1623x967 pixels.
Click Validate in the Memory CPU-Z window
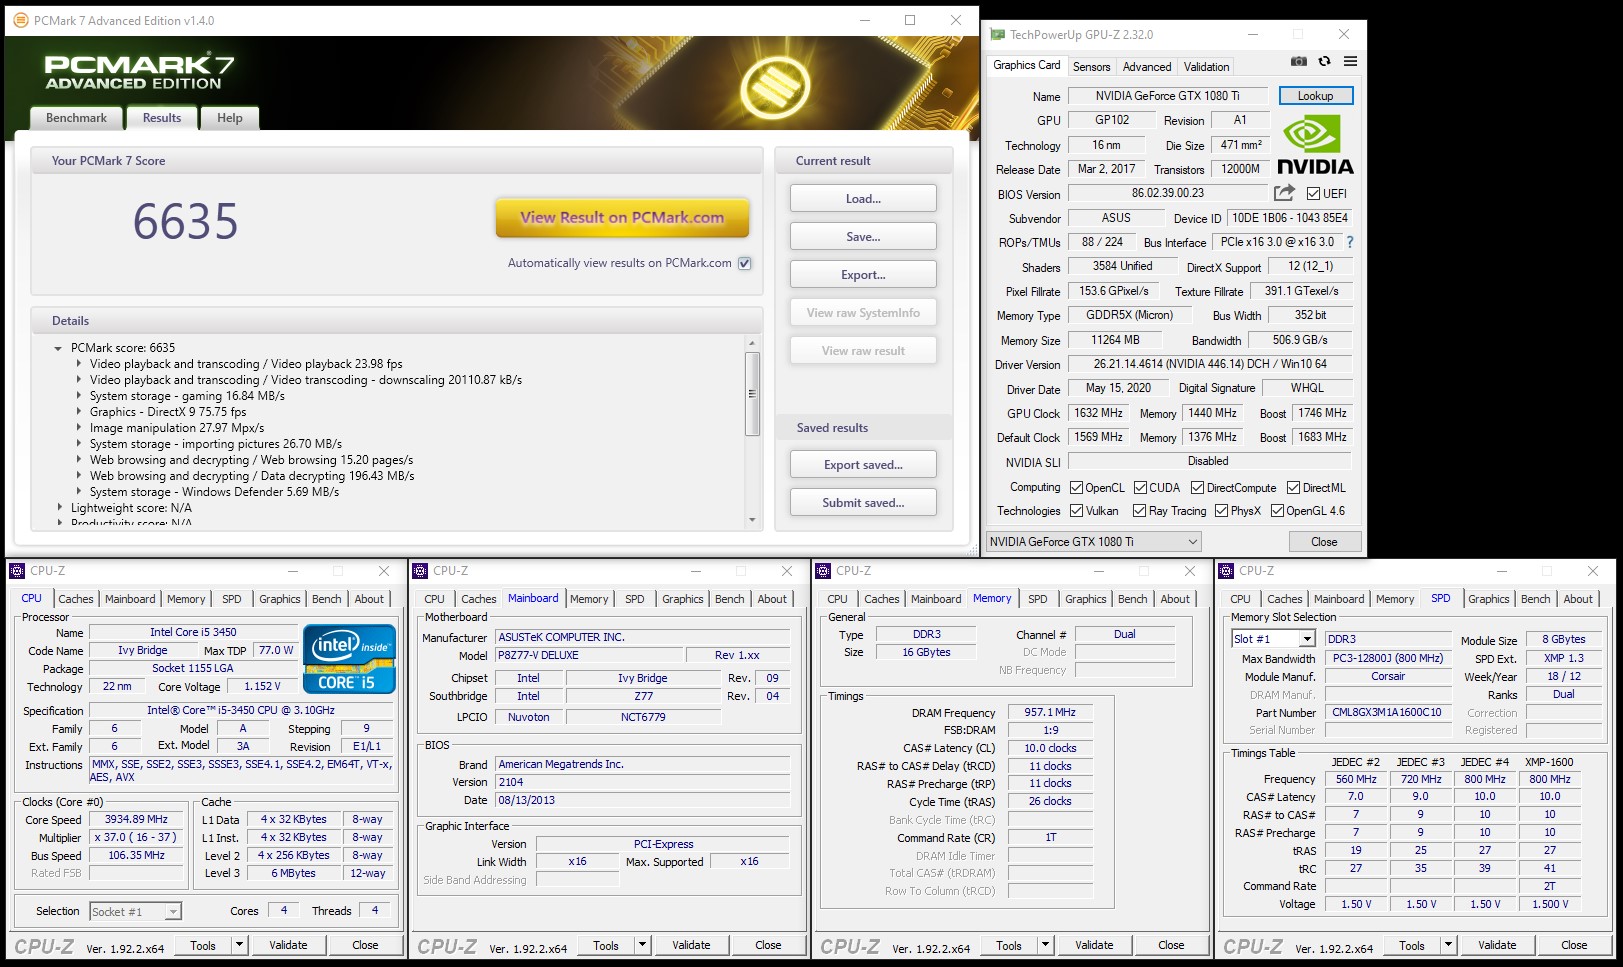(1094, 945)
